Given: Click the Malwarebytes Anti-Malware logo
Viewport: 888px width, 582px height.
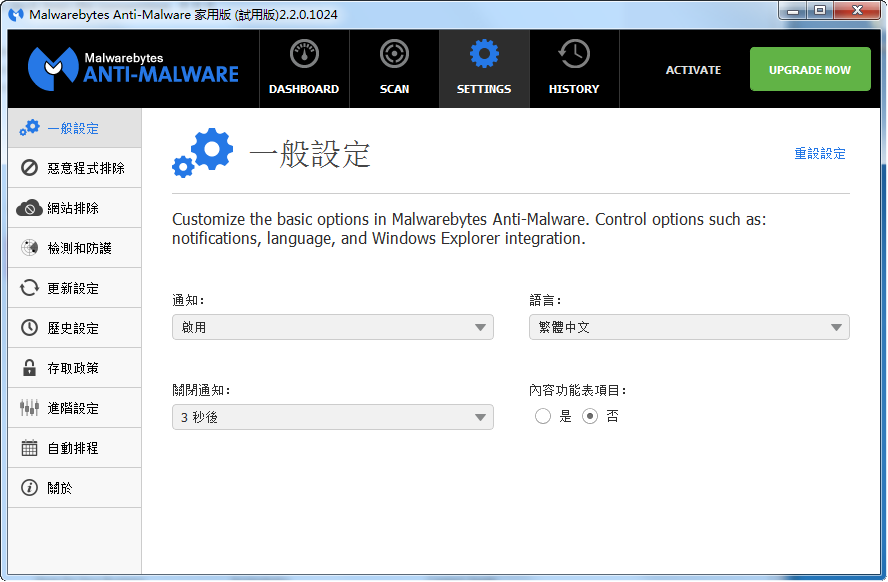Looking at the screenshot, I should pyautogui.click(x=133, y=68).
